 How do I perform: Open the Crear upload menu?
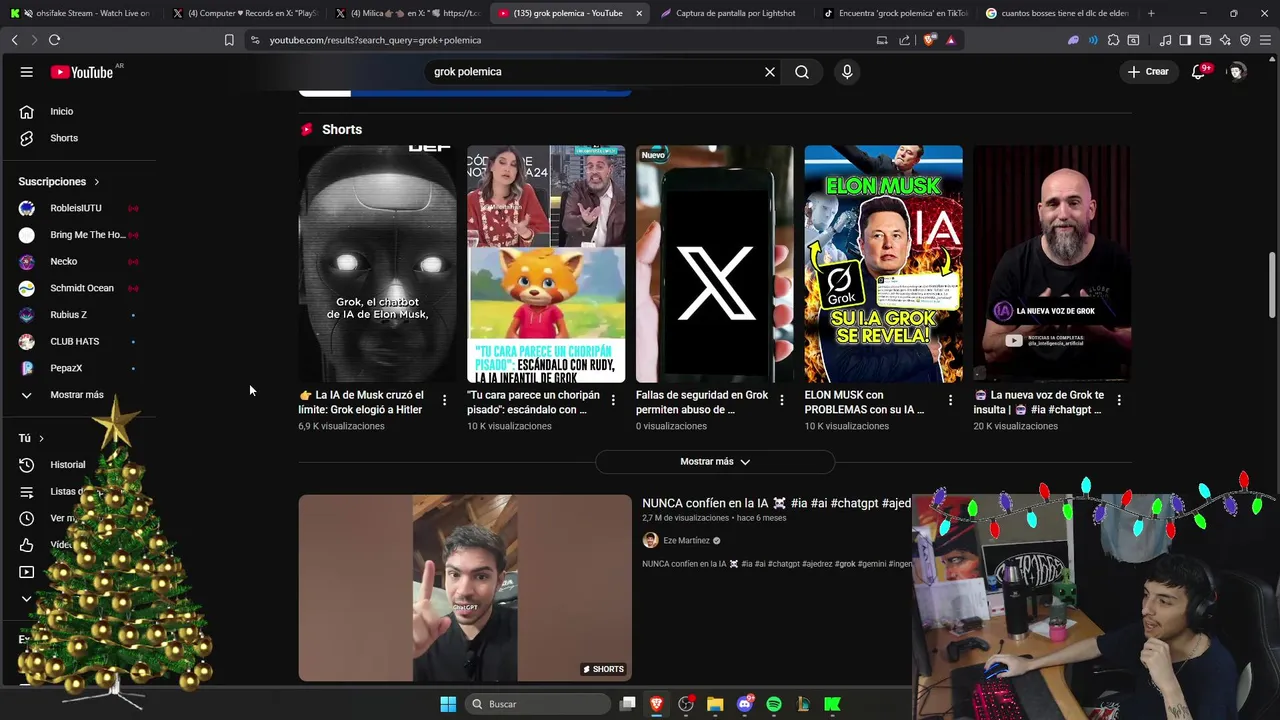pyautogui.click(x=1148, y=72)
